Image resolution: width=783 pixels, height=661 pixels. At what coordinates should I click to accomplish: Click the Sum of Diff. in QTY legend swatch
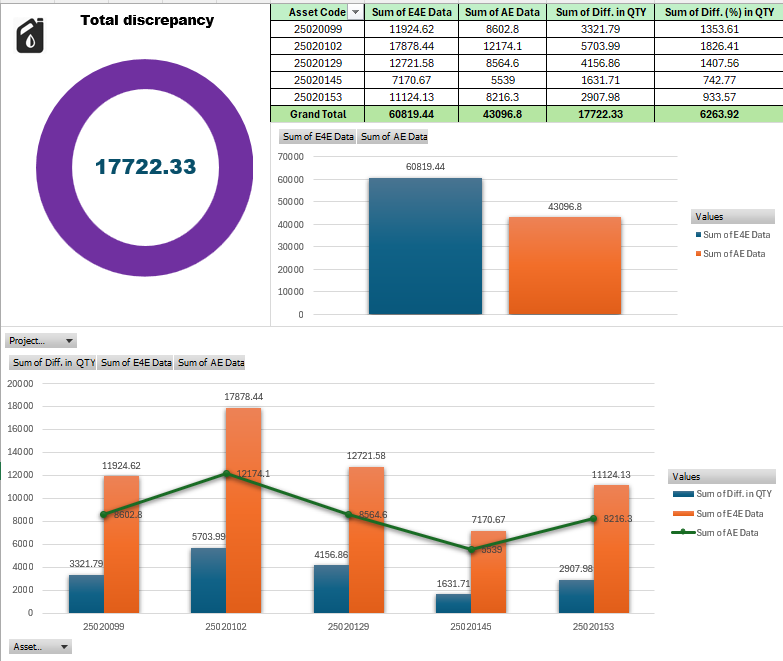pos(683,494)
